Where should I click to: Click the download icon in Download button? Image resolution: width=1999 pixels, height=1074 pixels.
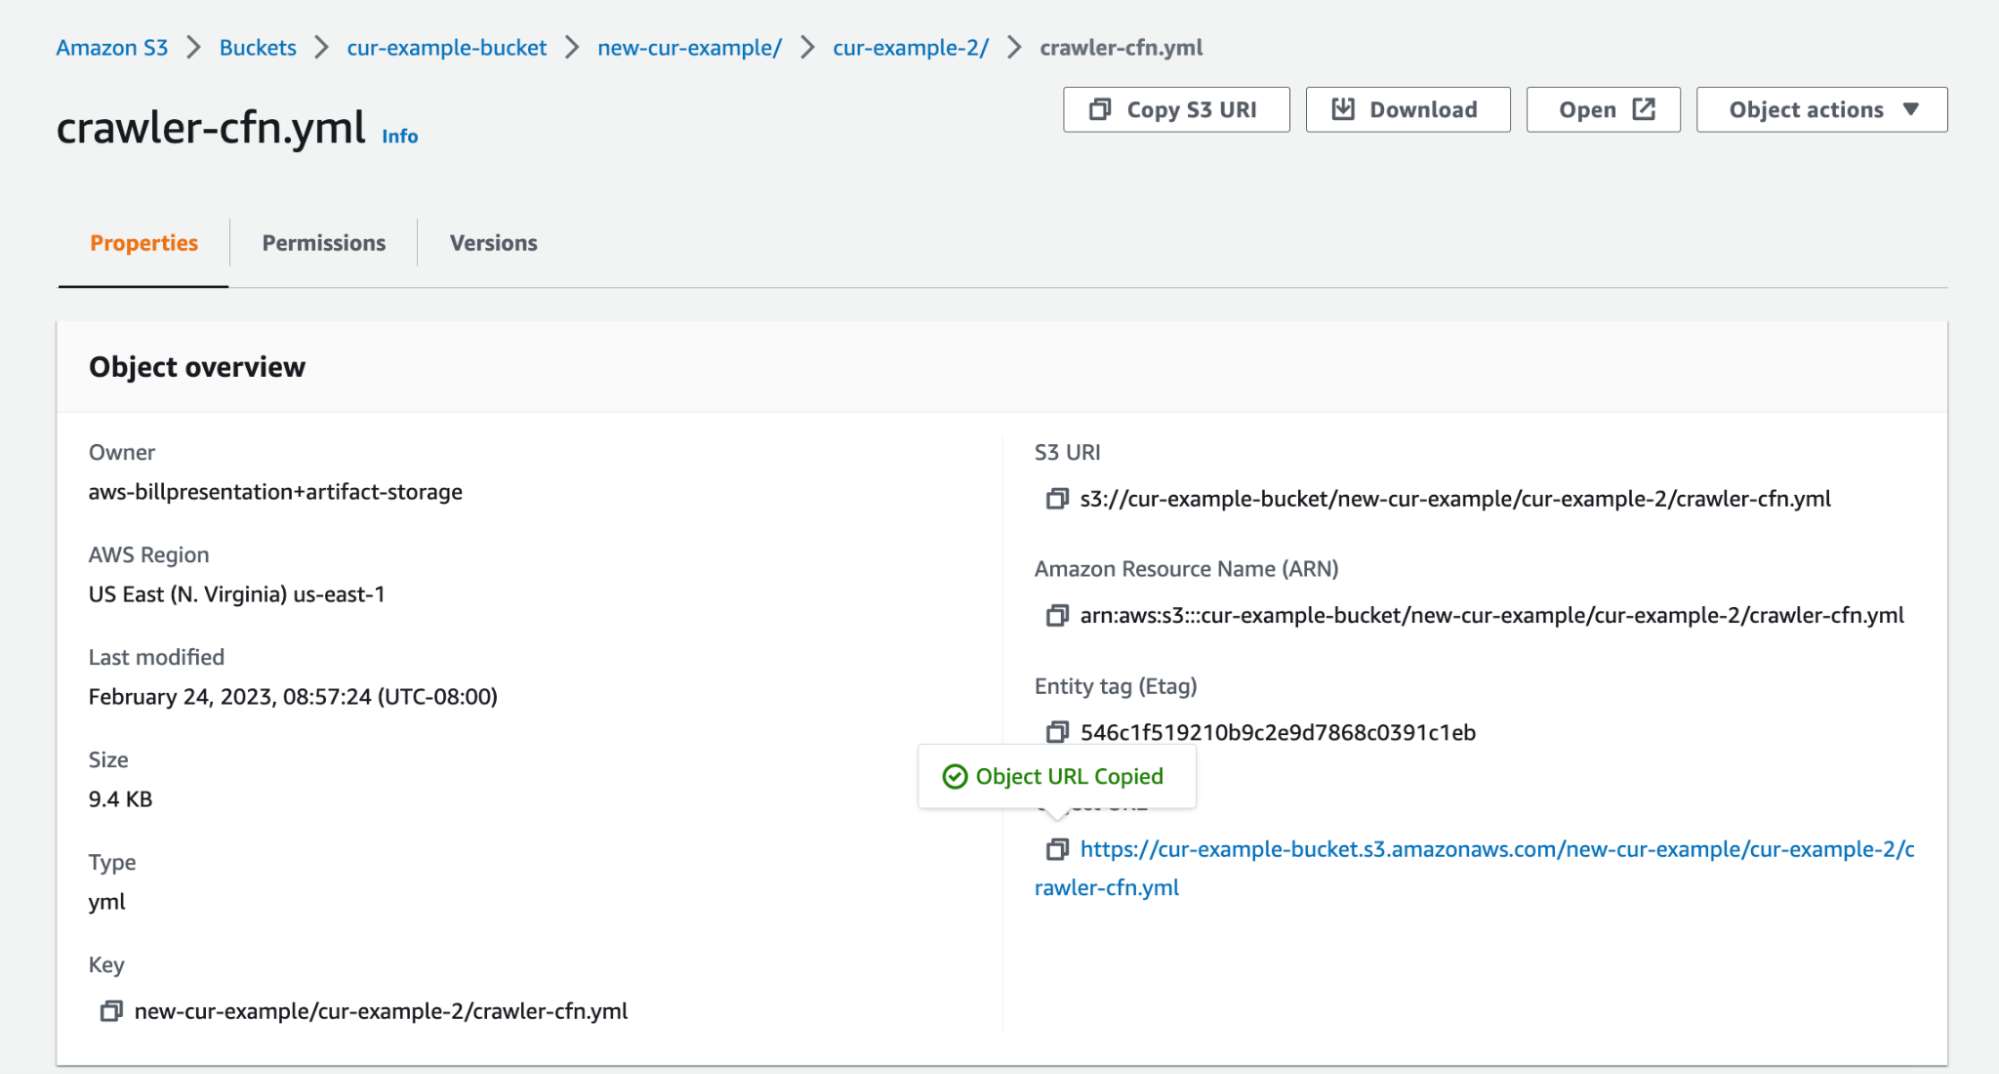coord(1343,109)
